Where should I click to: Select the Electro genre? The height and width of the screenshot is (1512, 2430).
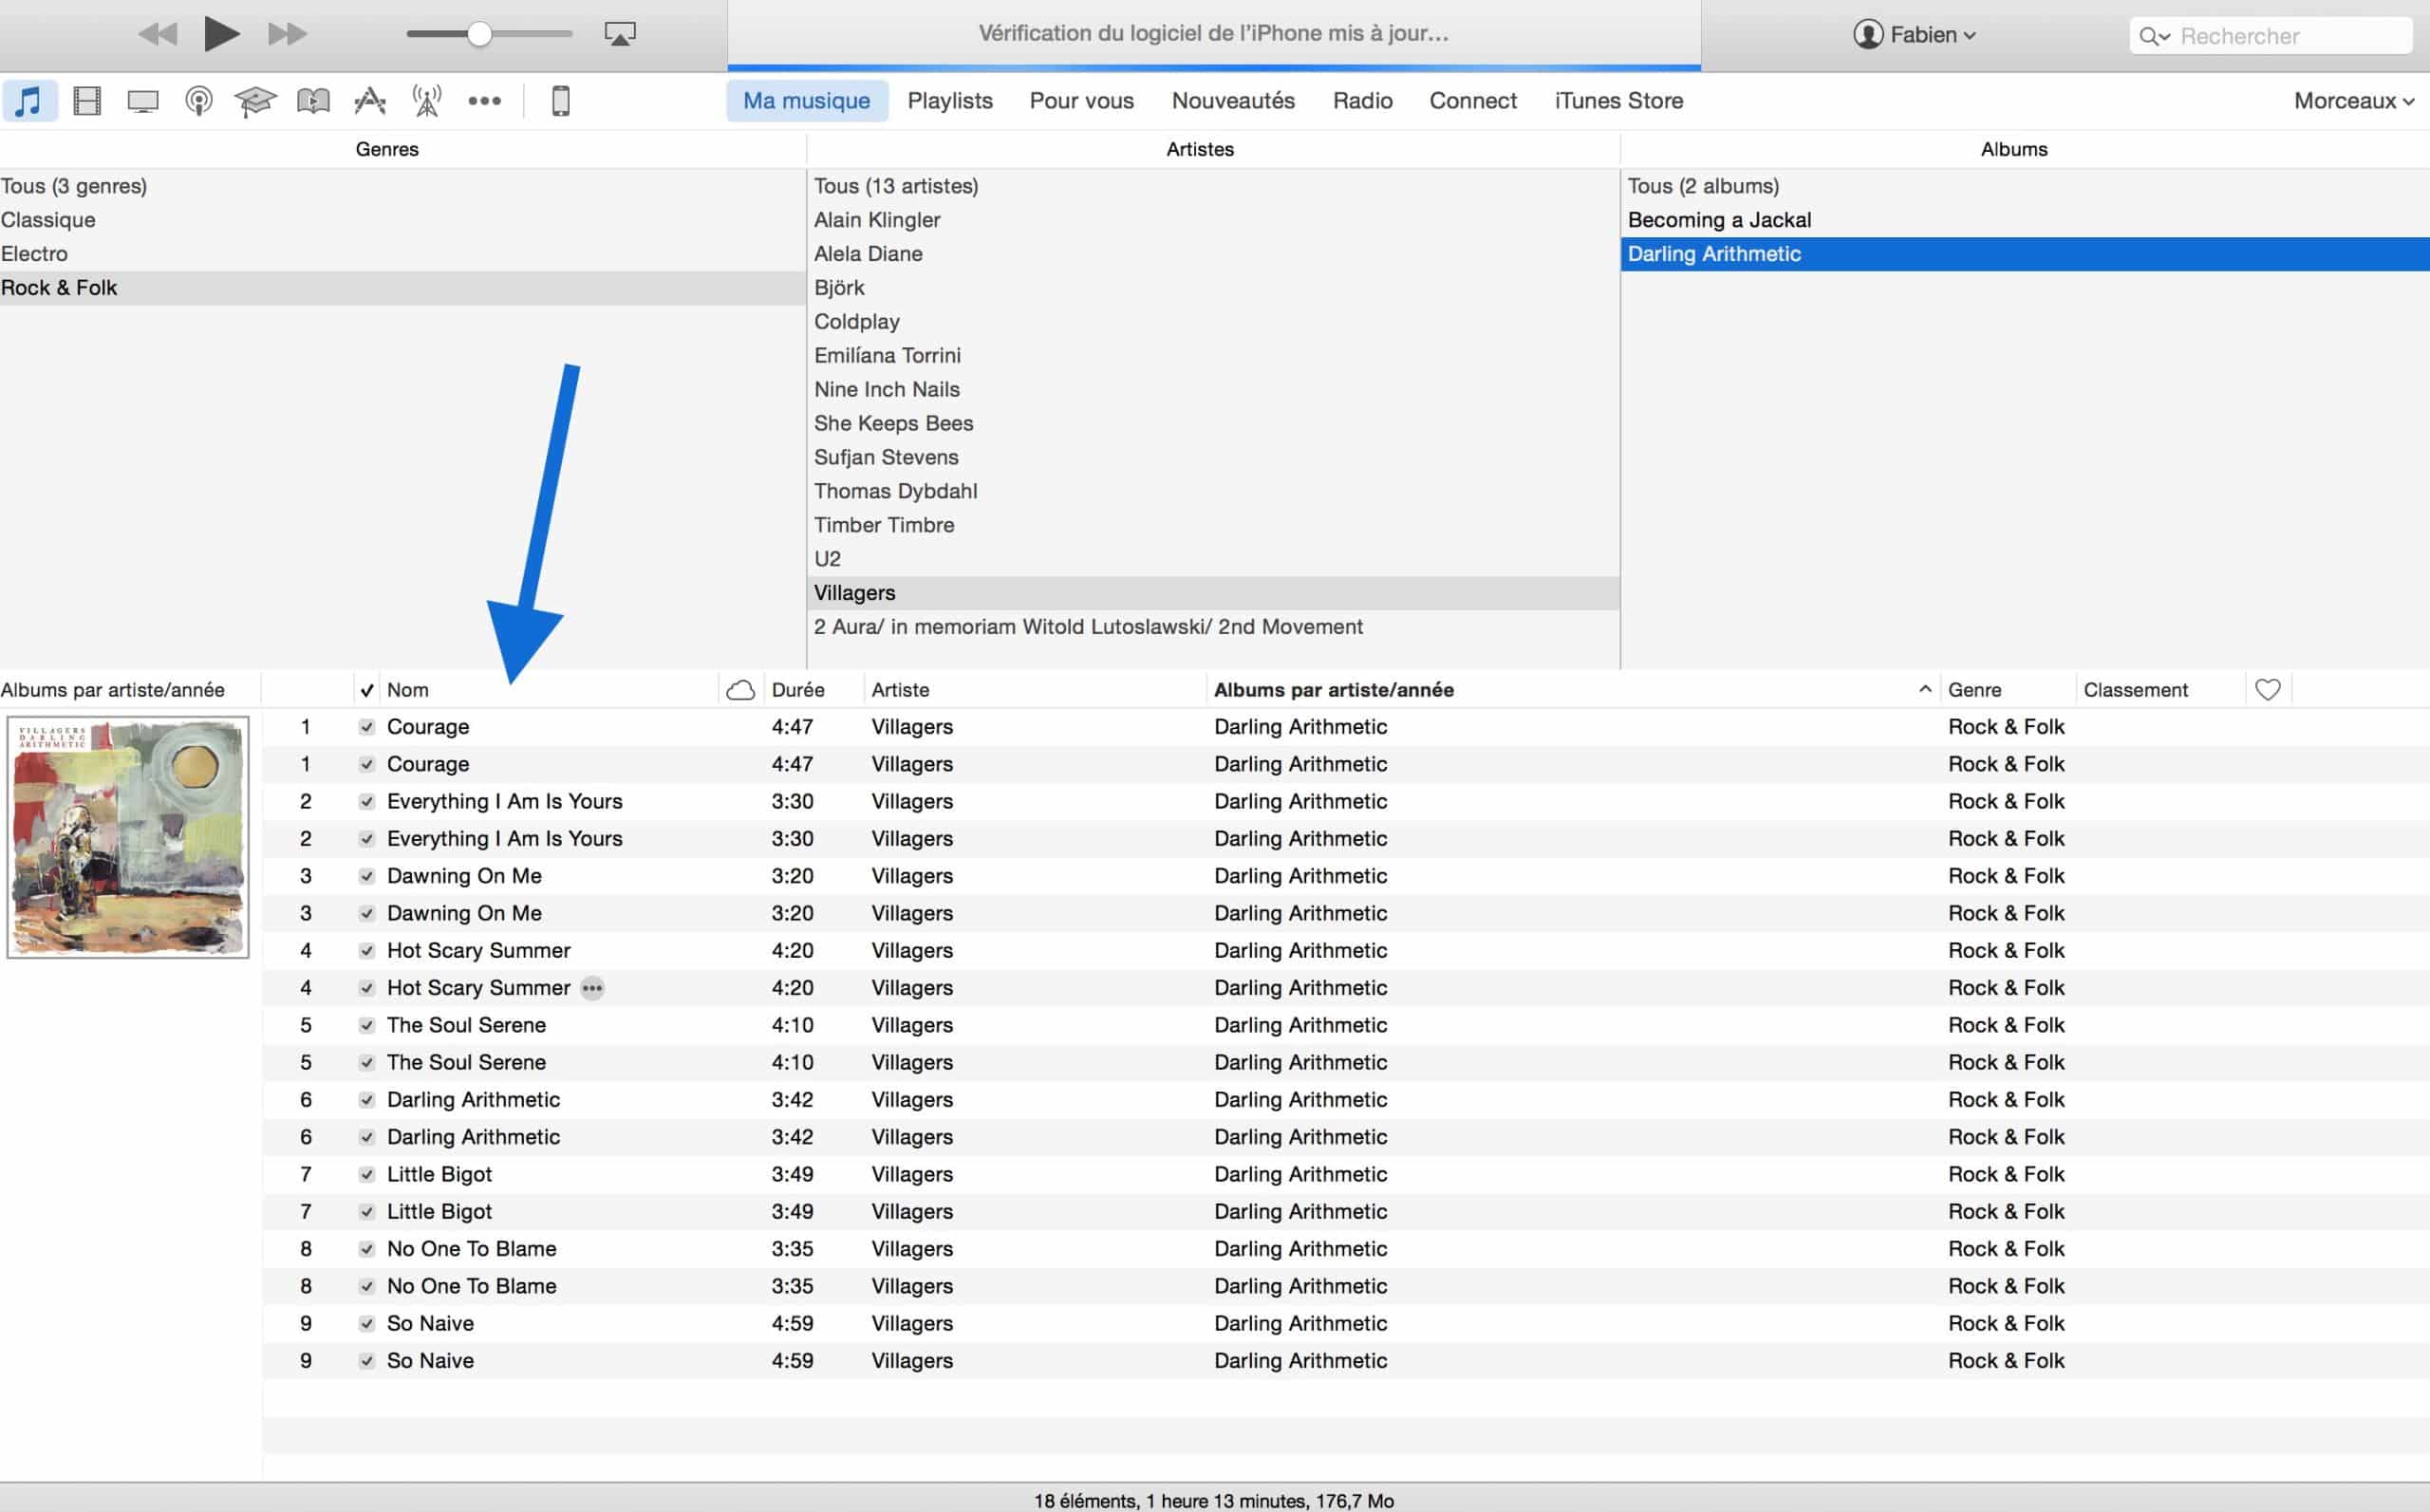pos(403,254)
